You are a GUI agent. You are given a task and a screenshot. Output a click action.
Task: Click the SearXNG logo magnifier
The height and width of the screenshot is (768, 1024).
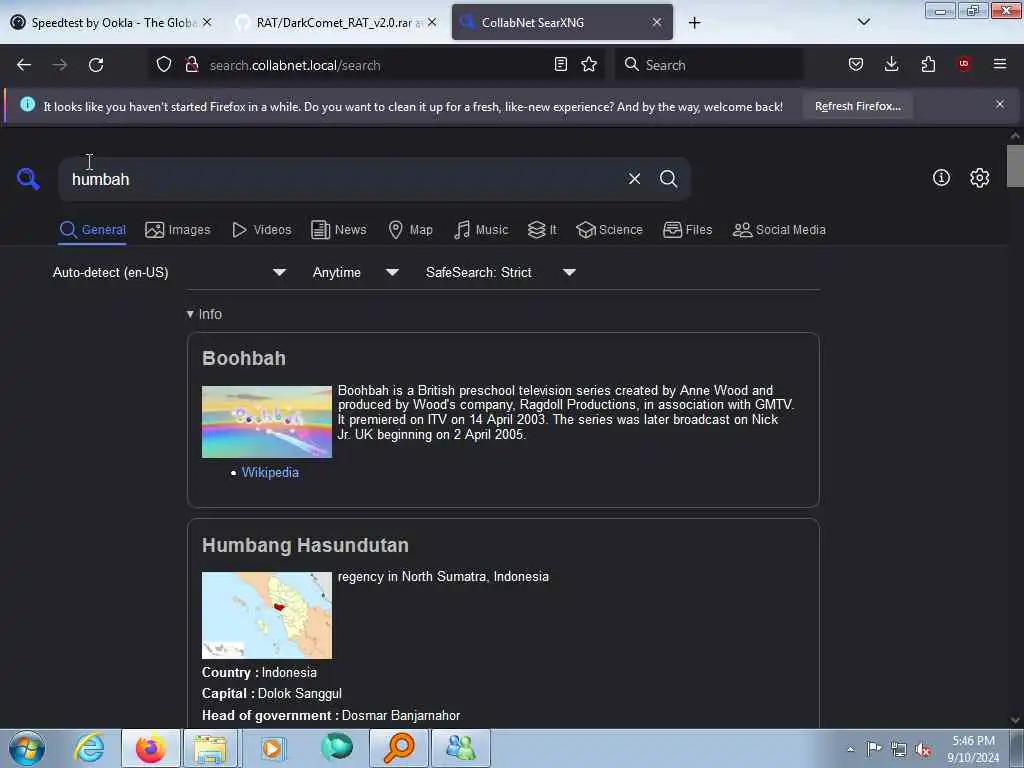28,178
